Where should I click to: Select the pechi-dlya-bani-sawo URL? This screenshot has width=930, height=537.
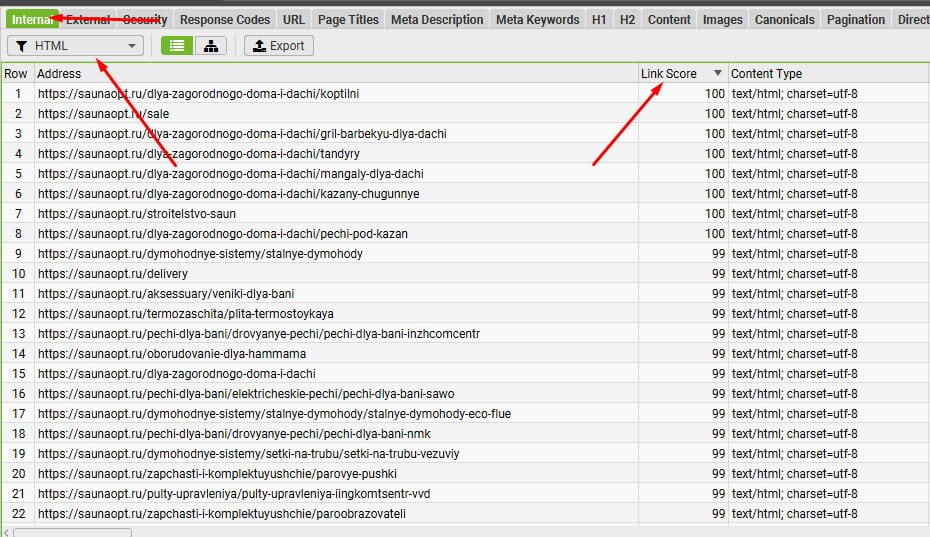click(x=246, y=394)
